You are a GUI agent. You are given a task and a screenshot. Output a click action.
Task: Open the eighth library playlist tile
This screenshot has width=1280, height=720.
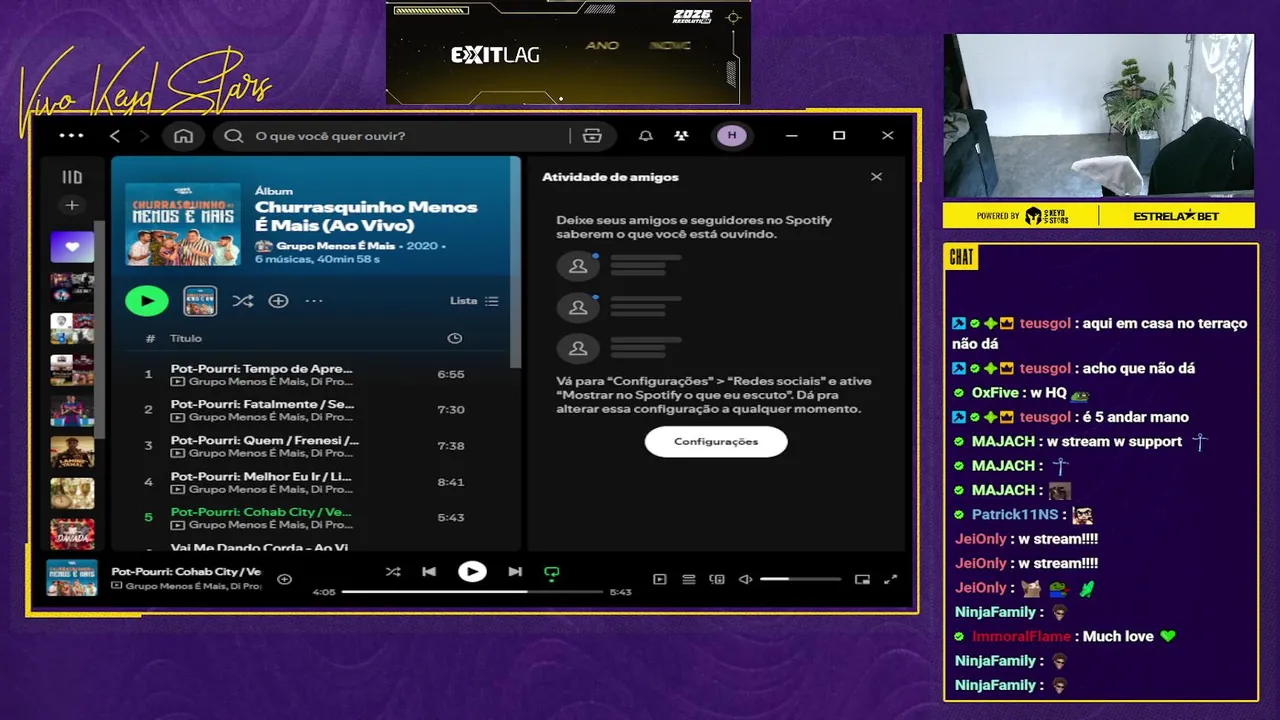[72, 534]
